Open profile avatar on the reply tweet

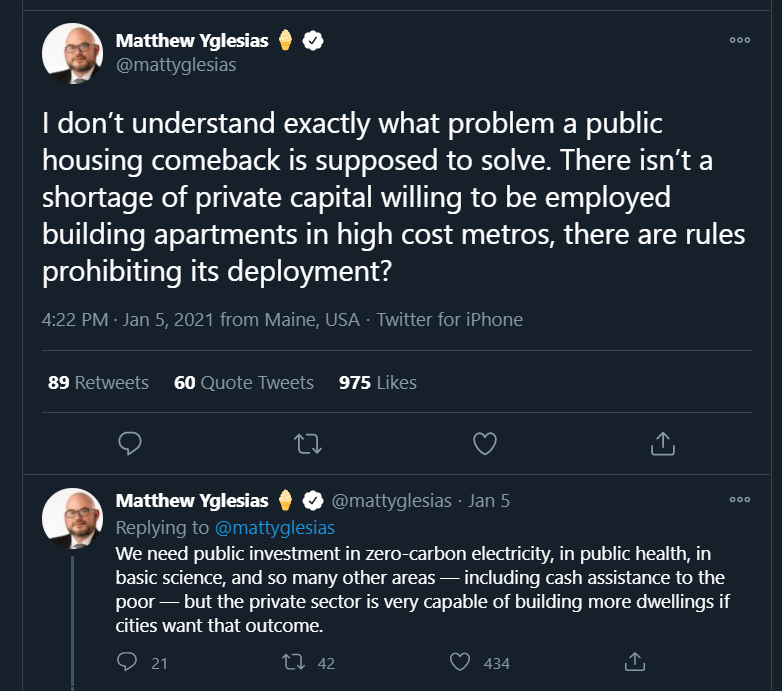pos(73,519)
